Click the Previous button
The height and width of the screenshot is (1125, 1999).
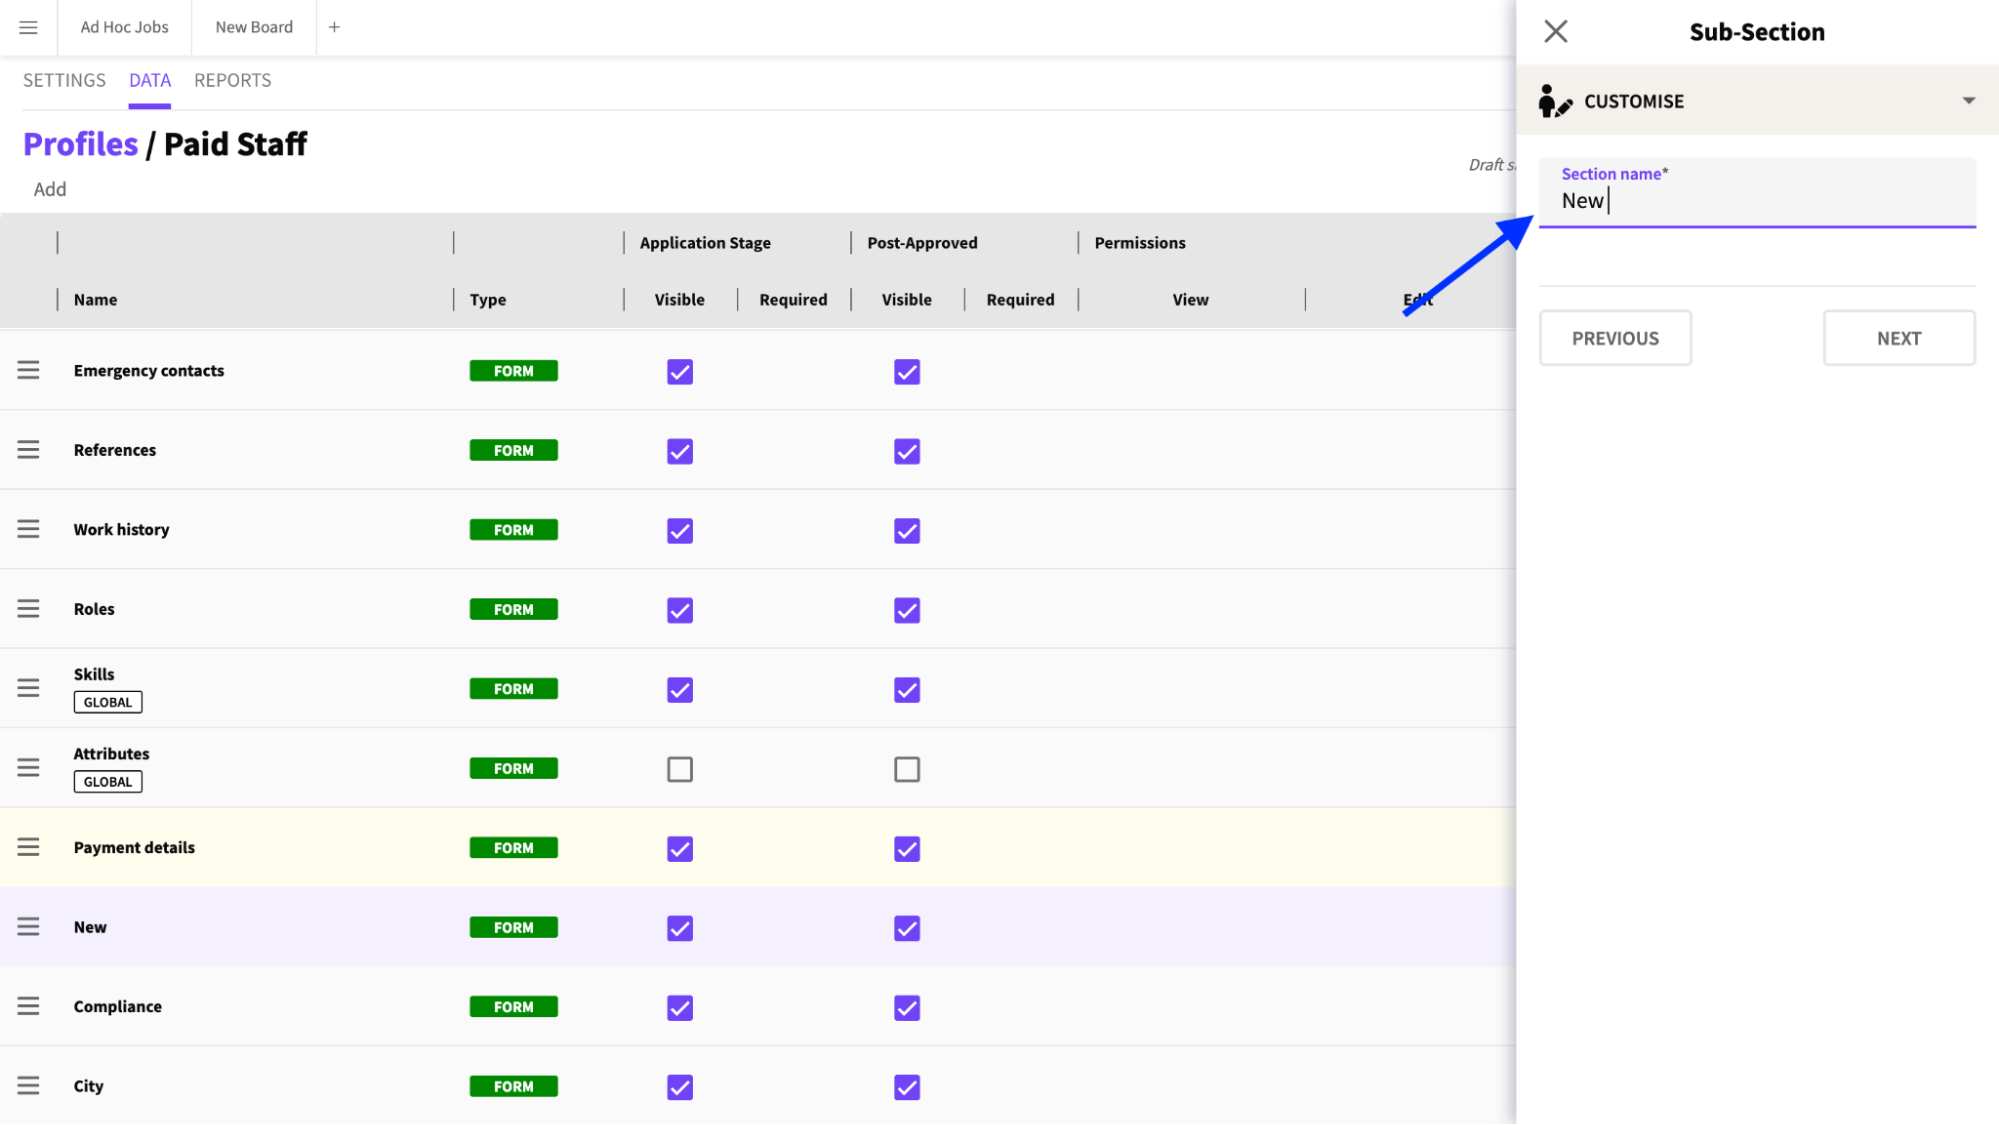[x=1615, y=338]
